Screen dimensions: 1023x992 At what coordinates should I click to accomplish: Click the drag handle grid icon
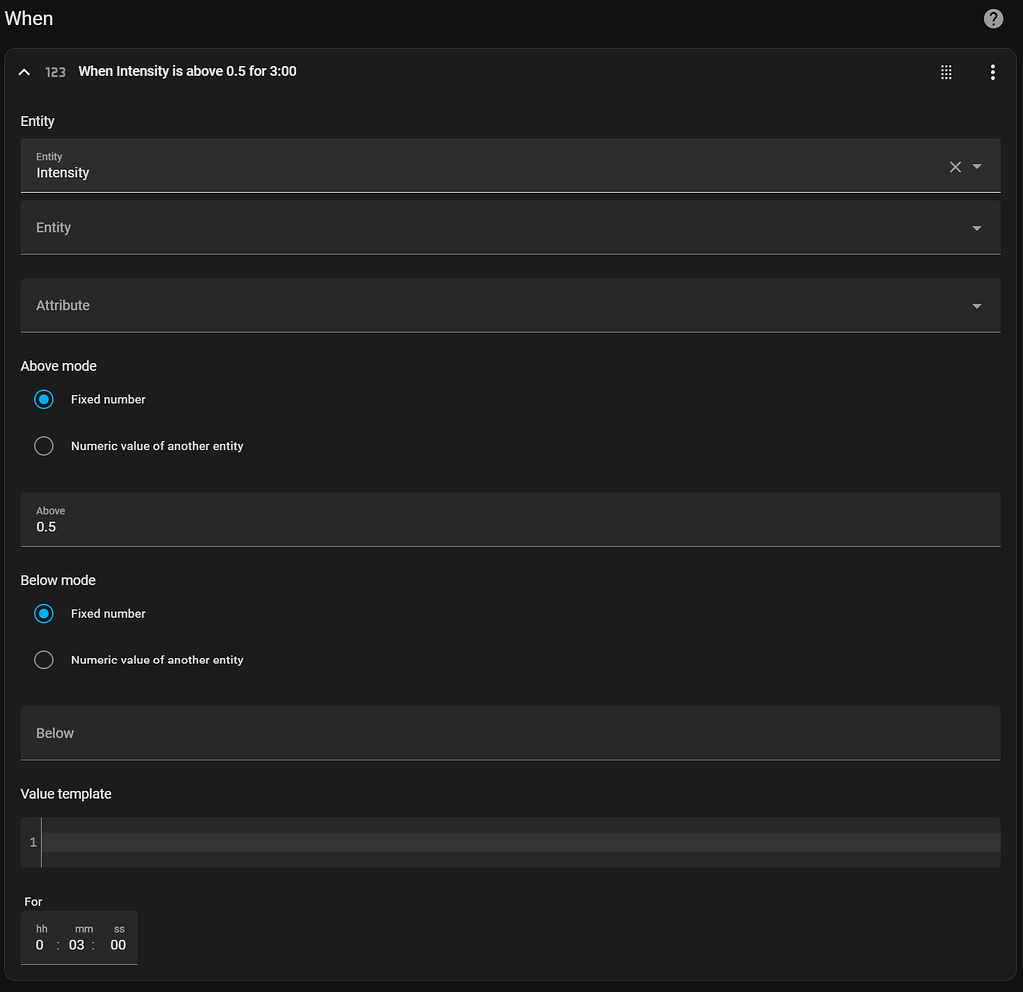[x=946, y=72]
